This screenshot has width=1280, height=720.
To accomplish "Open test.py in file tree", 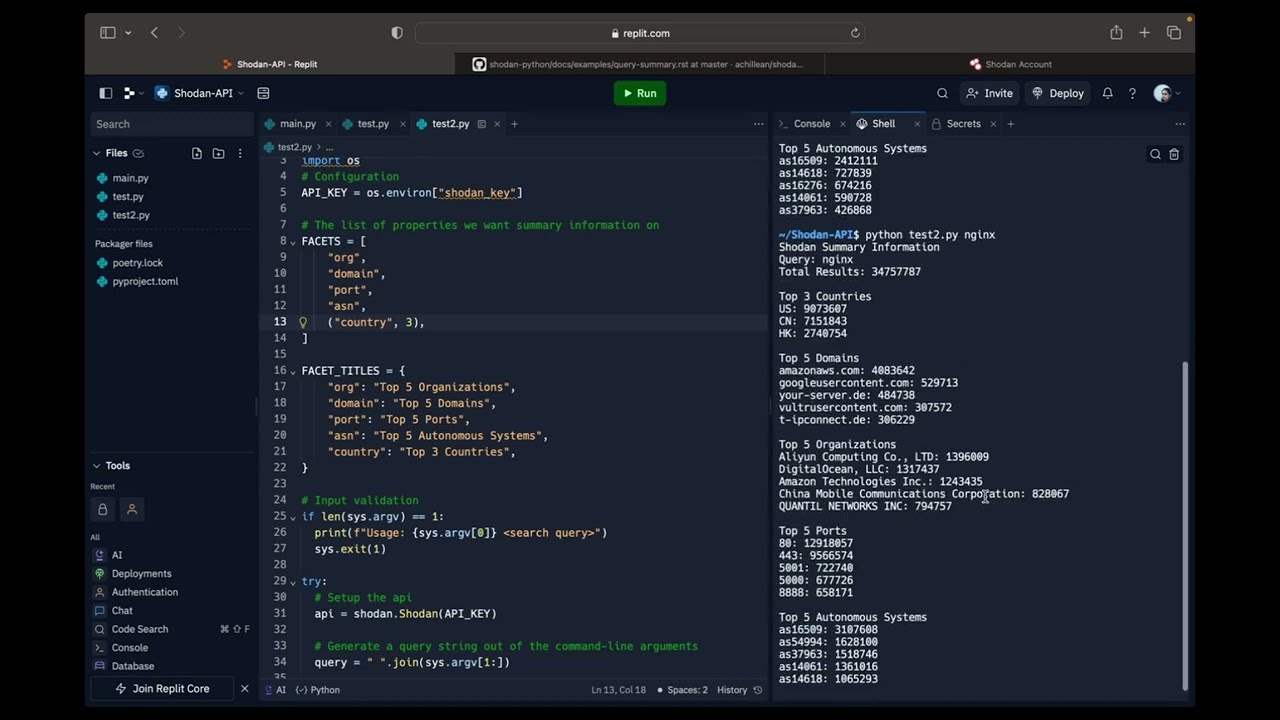I will point(127,196).
